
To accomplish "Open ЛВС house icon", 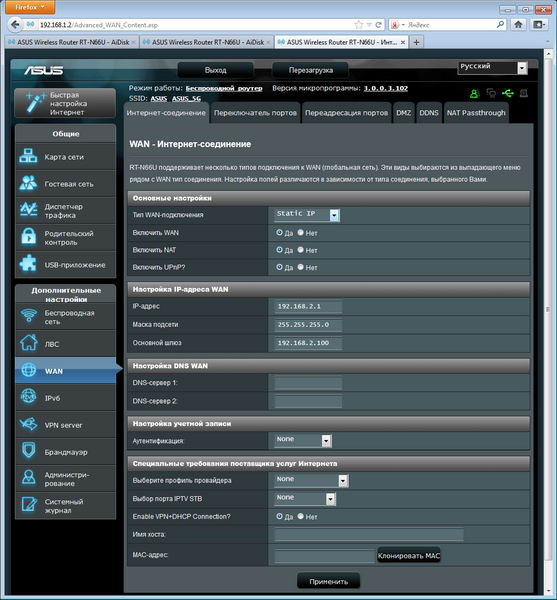I will point(28,343).
